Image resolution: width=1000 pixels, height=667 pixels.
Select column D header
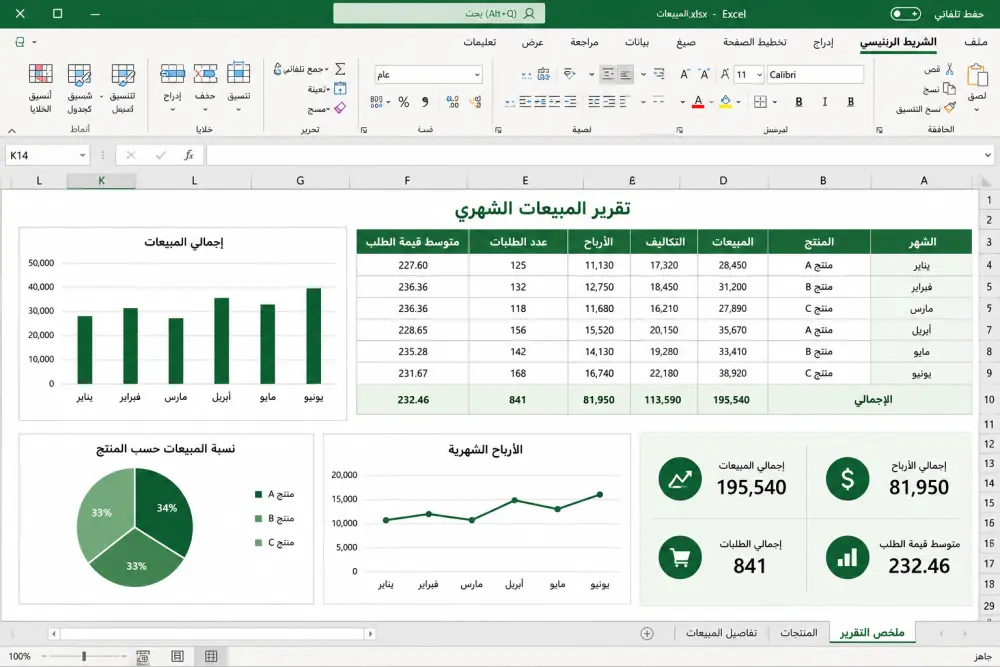723,180
